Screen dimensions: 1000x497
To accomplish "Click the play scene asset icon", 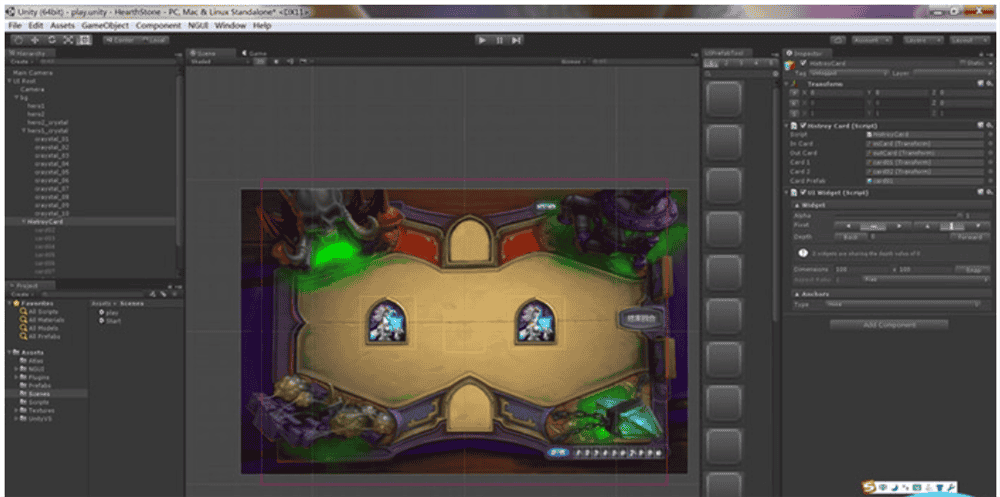I will tap(101, 313).
